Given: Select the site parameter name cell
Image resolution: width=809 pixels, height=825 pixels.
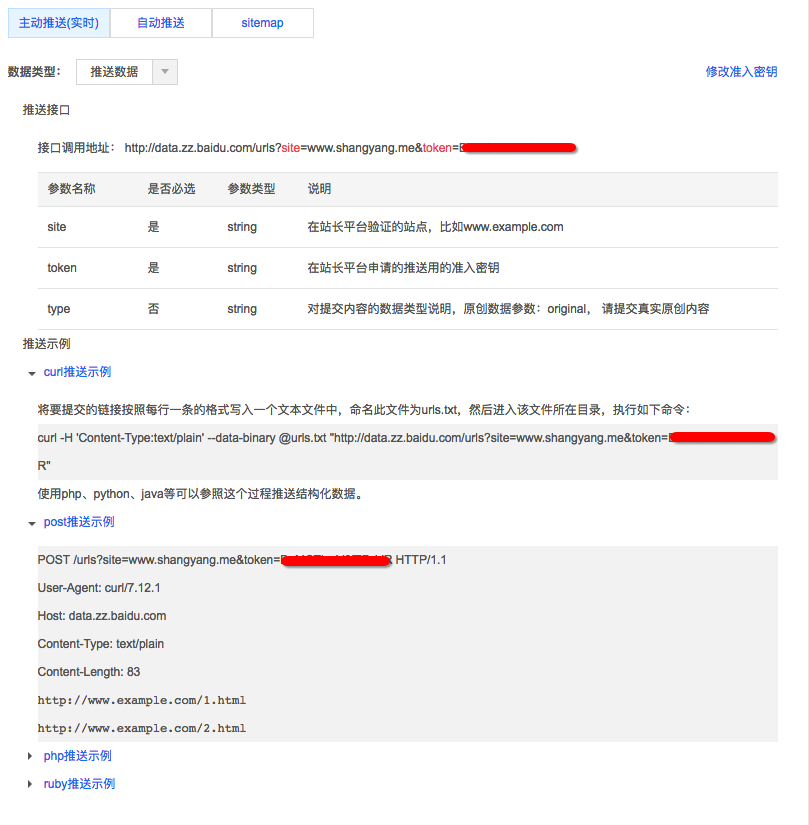Looking at the screenshot, I should pos(57,227).
